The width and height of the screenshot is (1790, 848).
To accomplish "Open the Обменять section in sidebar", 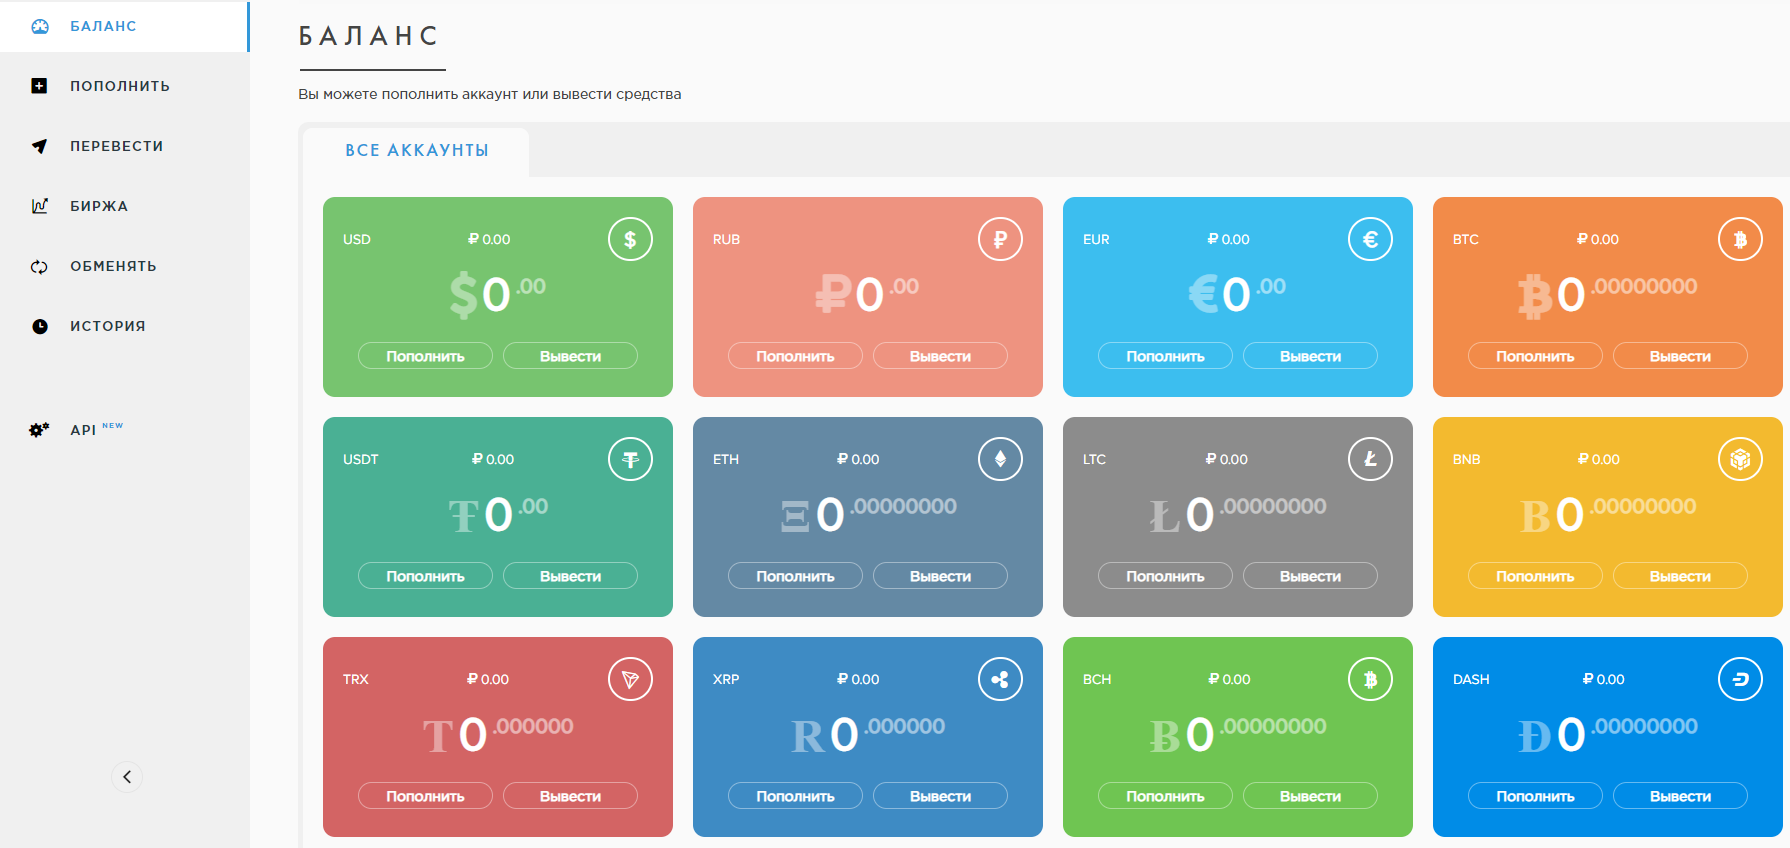I will pyautogui.click(x=112, y=266).
